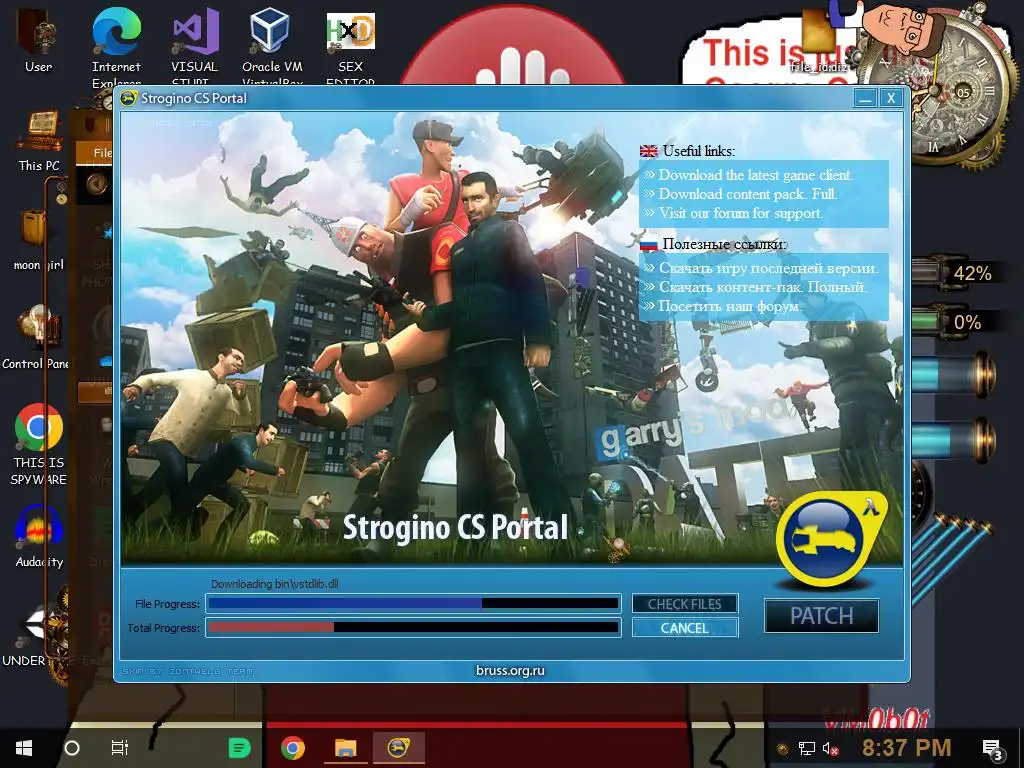This screenshot has width=1024, height=768.
Task: Select Strogino CS Portal taskbar button
Action: coord(399,748)
